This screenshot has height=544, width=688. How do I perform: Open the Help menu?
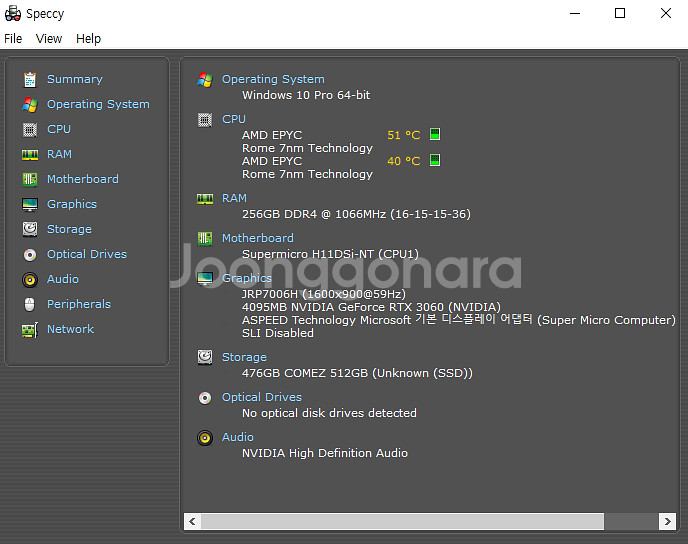[x=88, y=39]
